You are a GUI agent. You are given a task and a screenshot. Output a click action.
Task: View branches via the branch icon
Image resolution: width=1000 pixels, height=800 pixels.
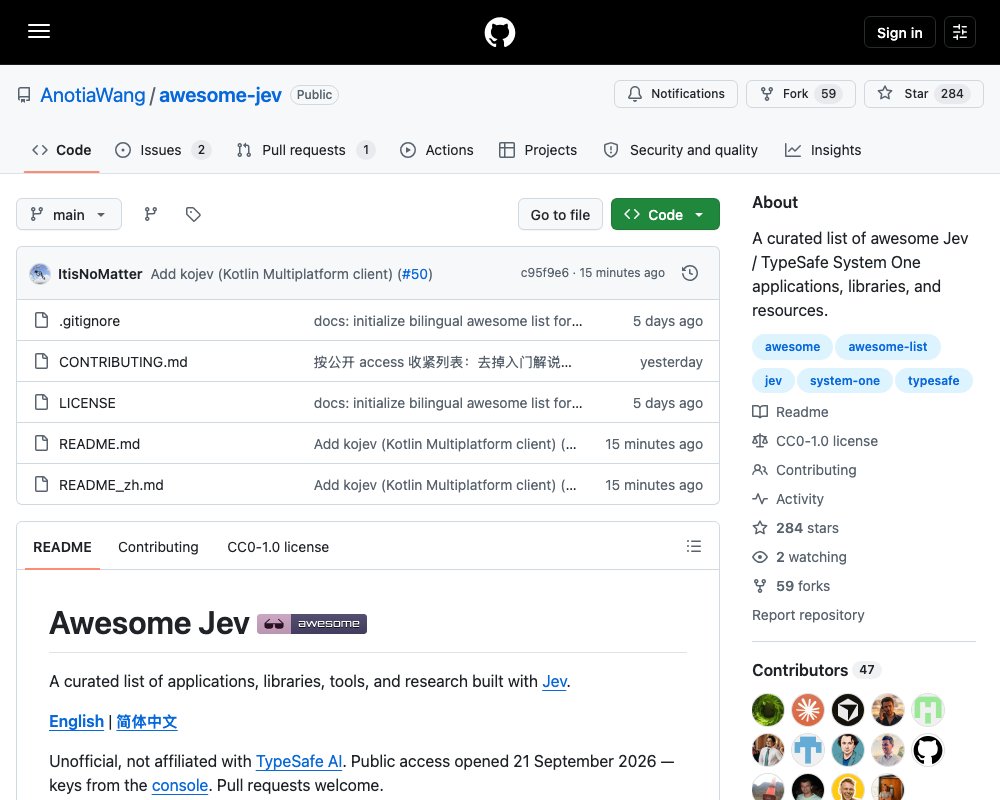point(151,214)
